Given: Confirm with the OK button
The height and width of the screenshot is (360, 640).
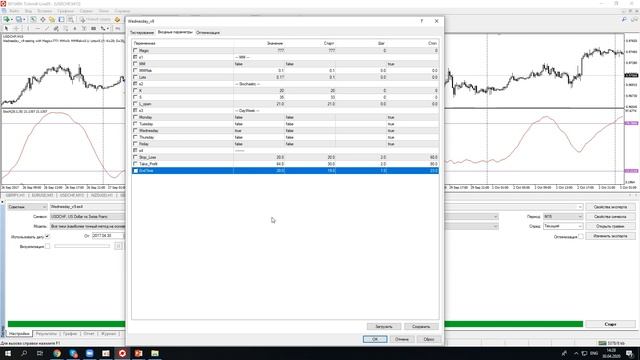Looking at the screenshot, I should click(x=375, y=339).
